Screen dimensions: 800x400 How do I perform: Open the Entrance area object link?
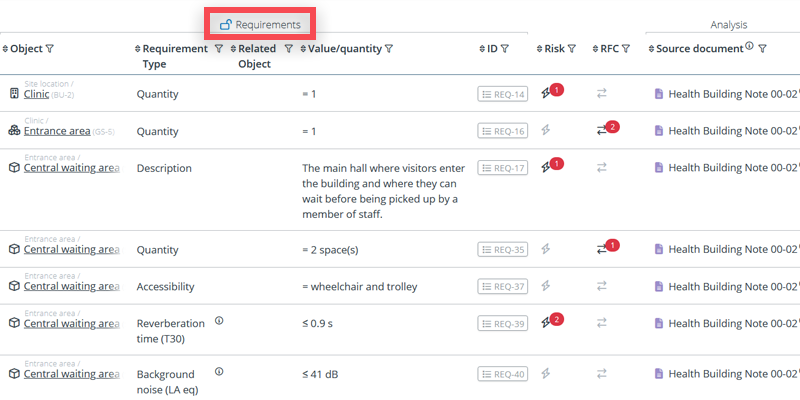tap(56, 131)
